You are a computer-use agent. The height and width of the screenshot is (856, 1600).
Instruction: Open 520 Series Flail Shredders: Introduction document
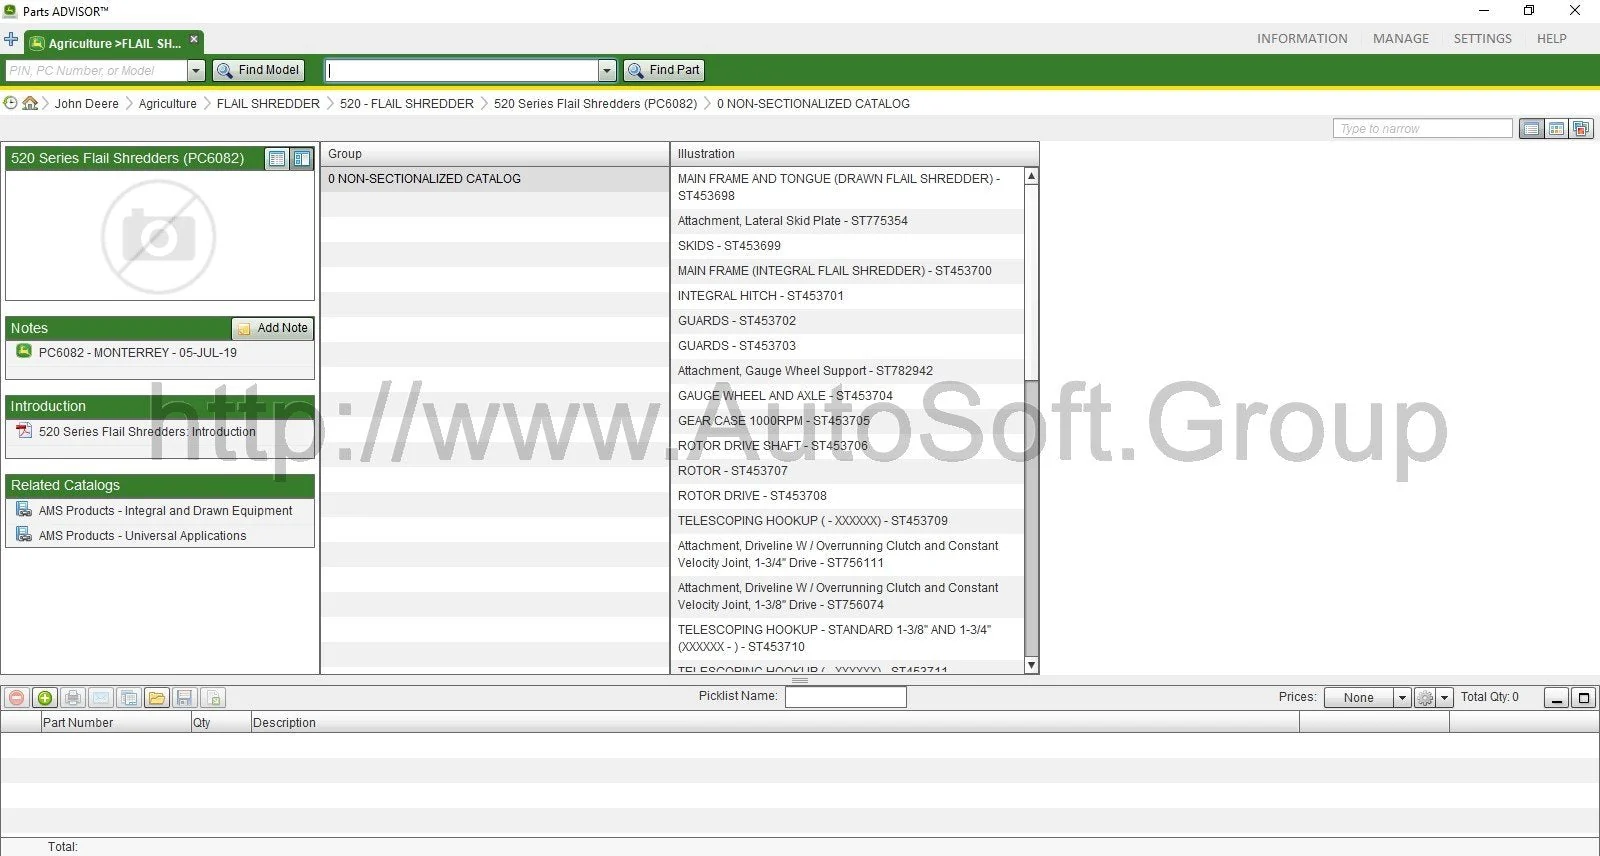tap(147, 432)
